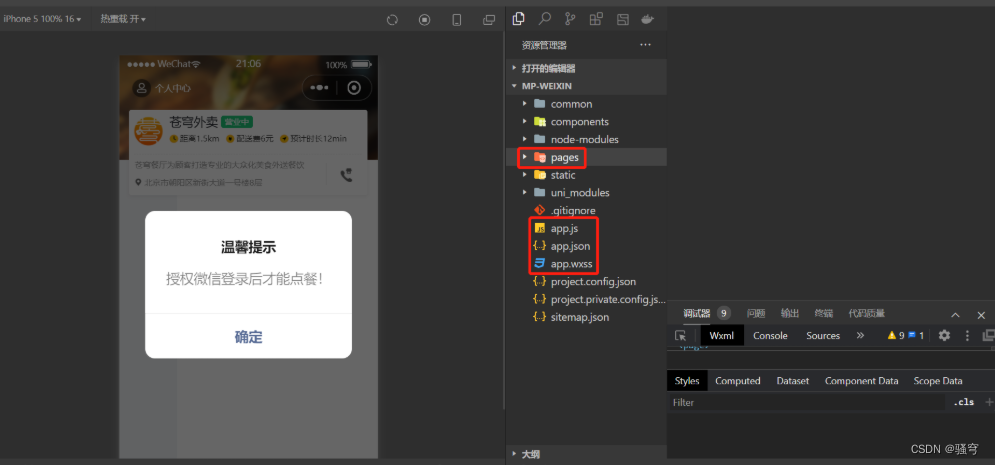995x465 pixels.
Task: Open the iPhone 5 device dropdown
Action: (42, 20)
